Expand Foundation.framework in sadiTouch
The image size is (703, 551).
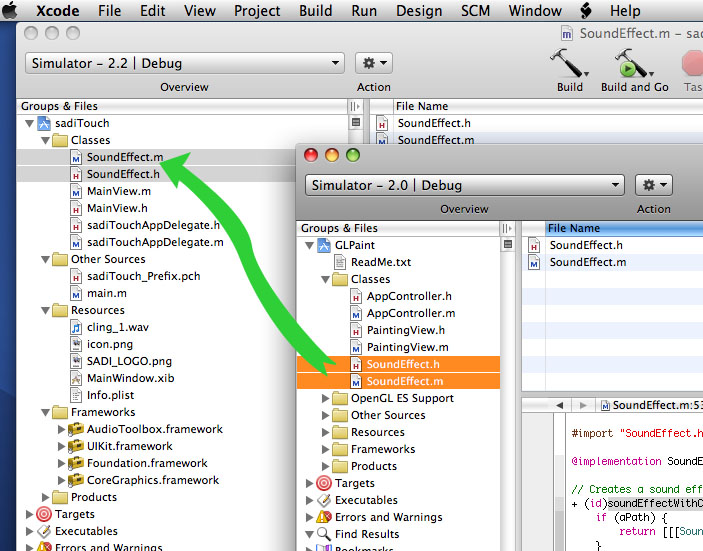(x=61, y=463)
